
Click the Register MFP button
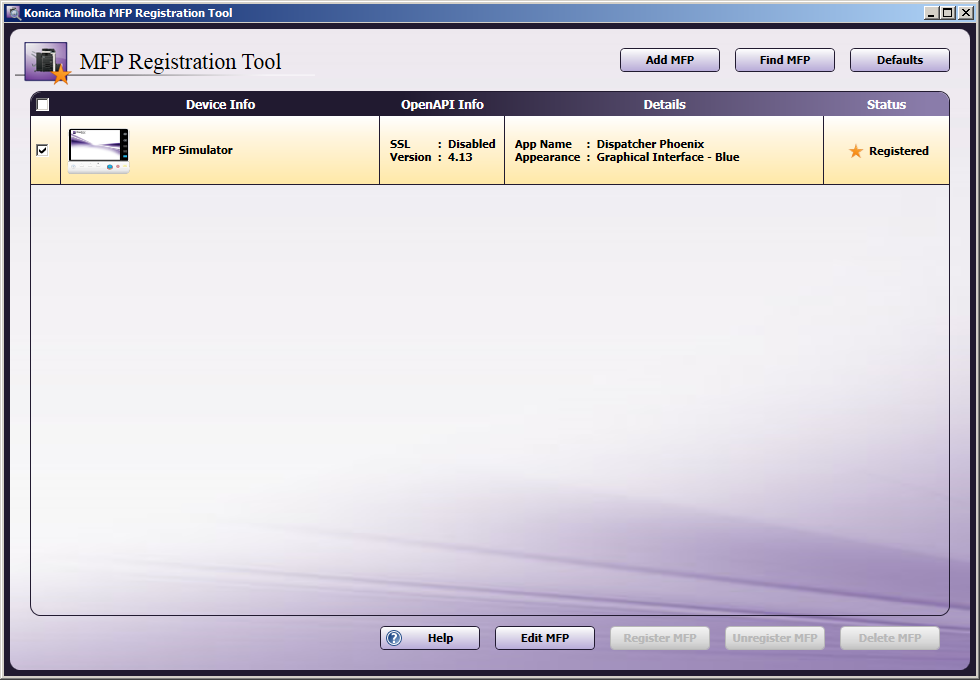pyautogui.click(x=659, y=638)
